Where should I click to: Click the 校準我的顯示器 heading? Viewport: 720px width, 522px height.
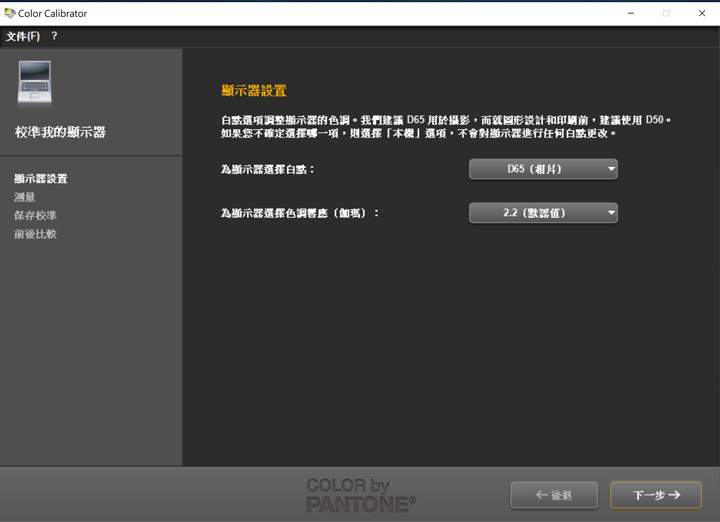pos(60,132)
